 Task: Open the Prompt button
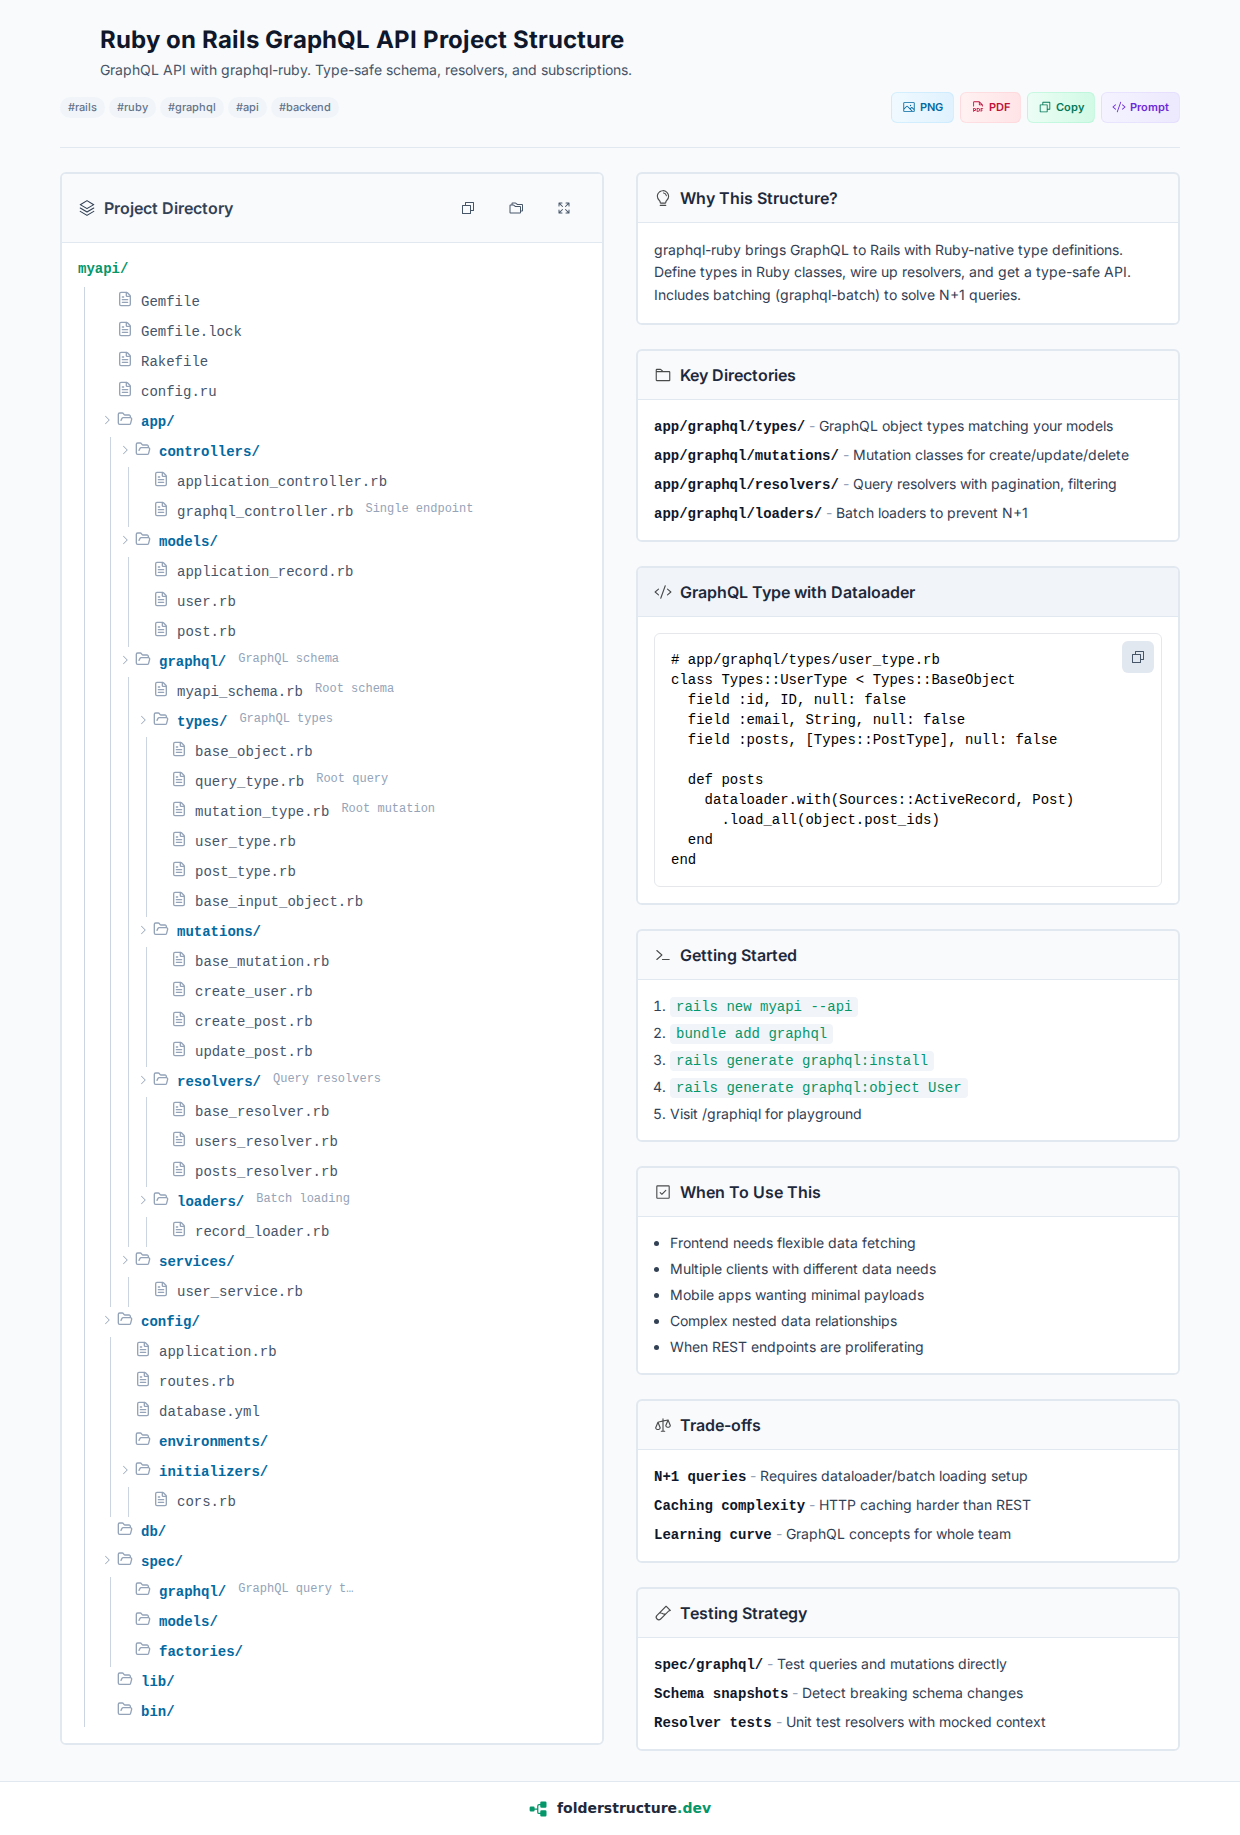pyautogui.click(x=1140, y=107)
